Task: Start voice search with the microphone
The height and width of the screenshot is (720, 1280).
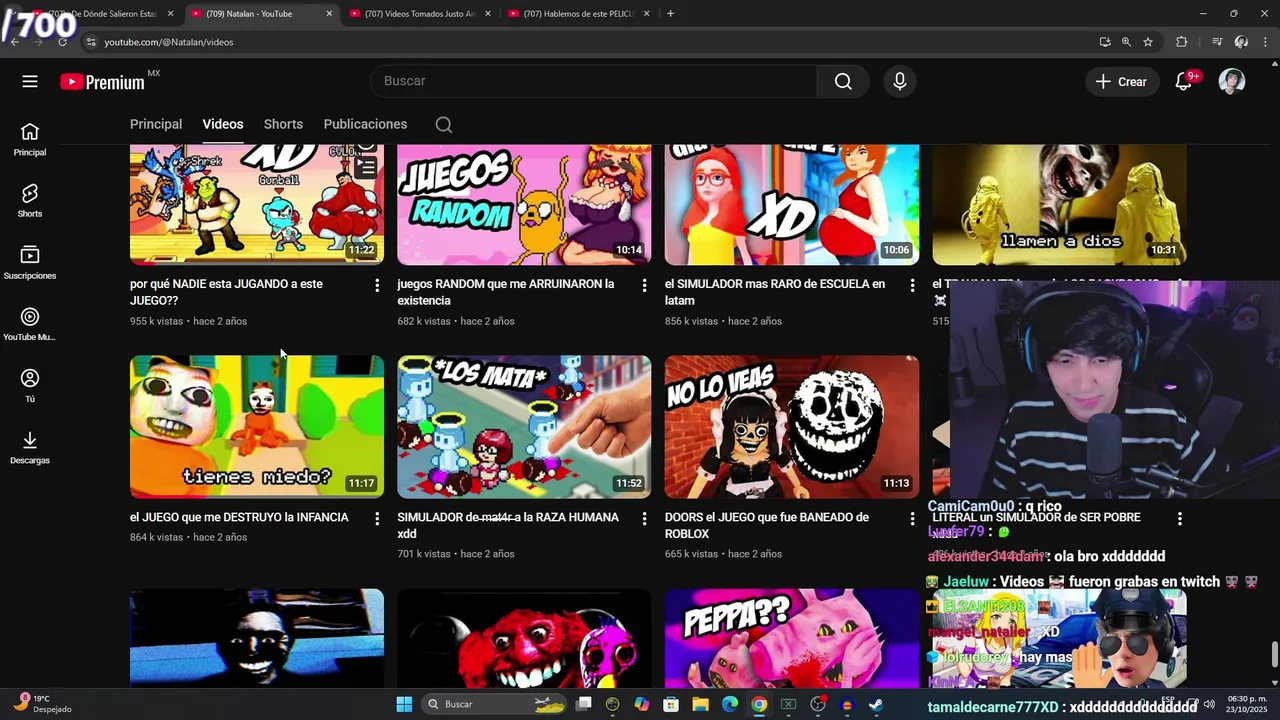Action: click(x=900, y=81)
